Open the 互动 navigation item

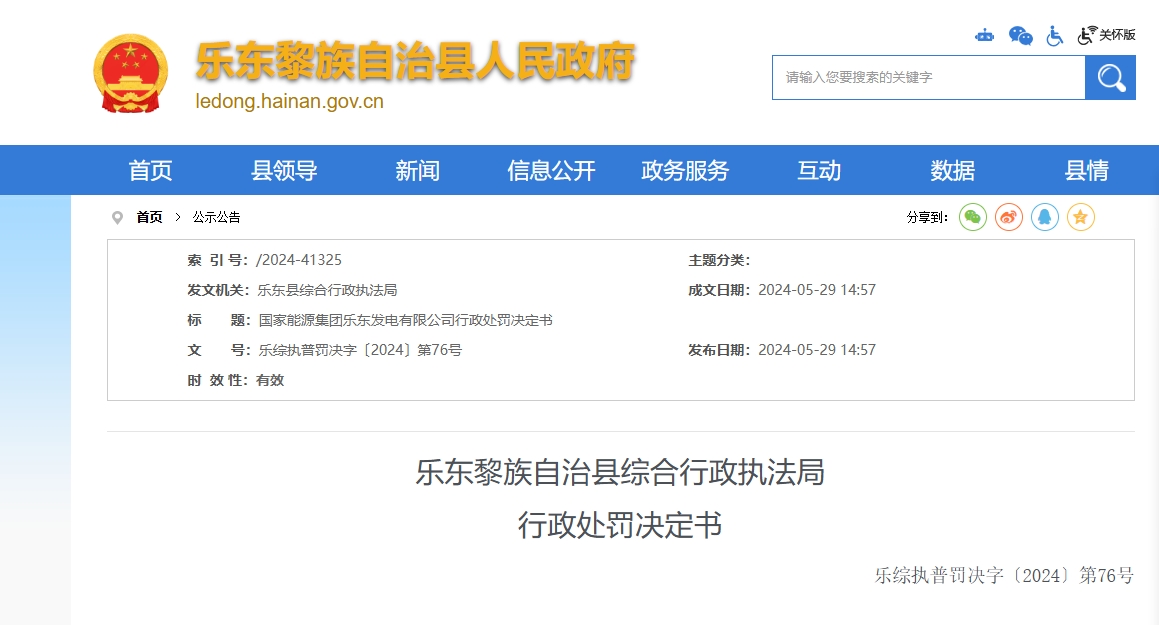[819, 171]
